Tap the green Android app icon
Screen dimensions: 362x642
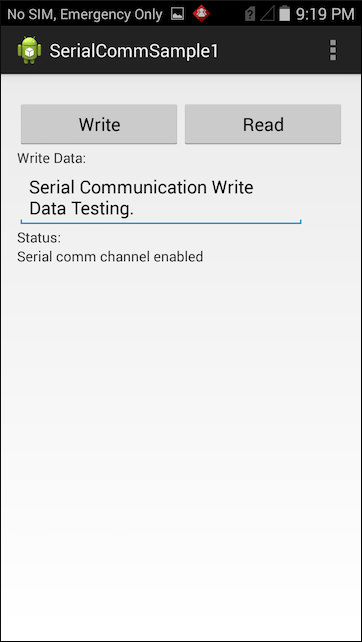(x=29, y=50)
